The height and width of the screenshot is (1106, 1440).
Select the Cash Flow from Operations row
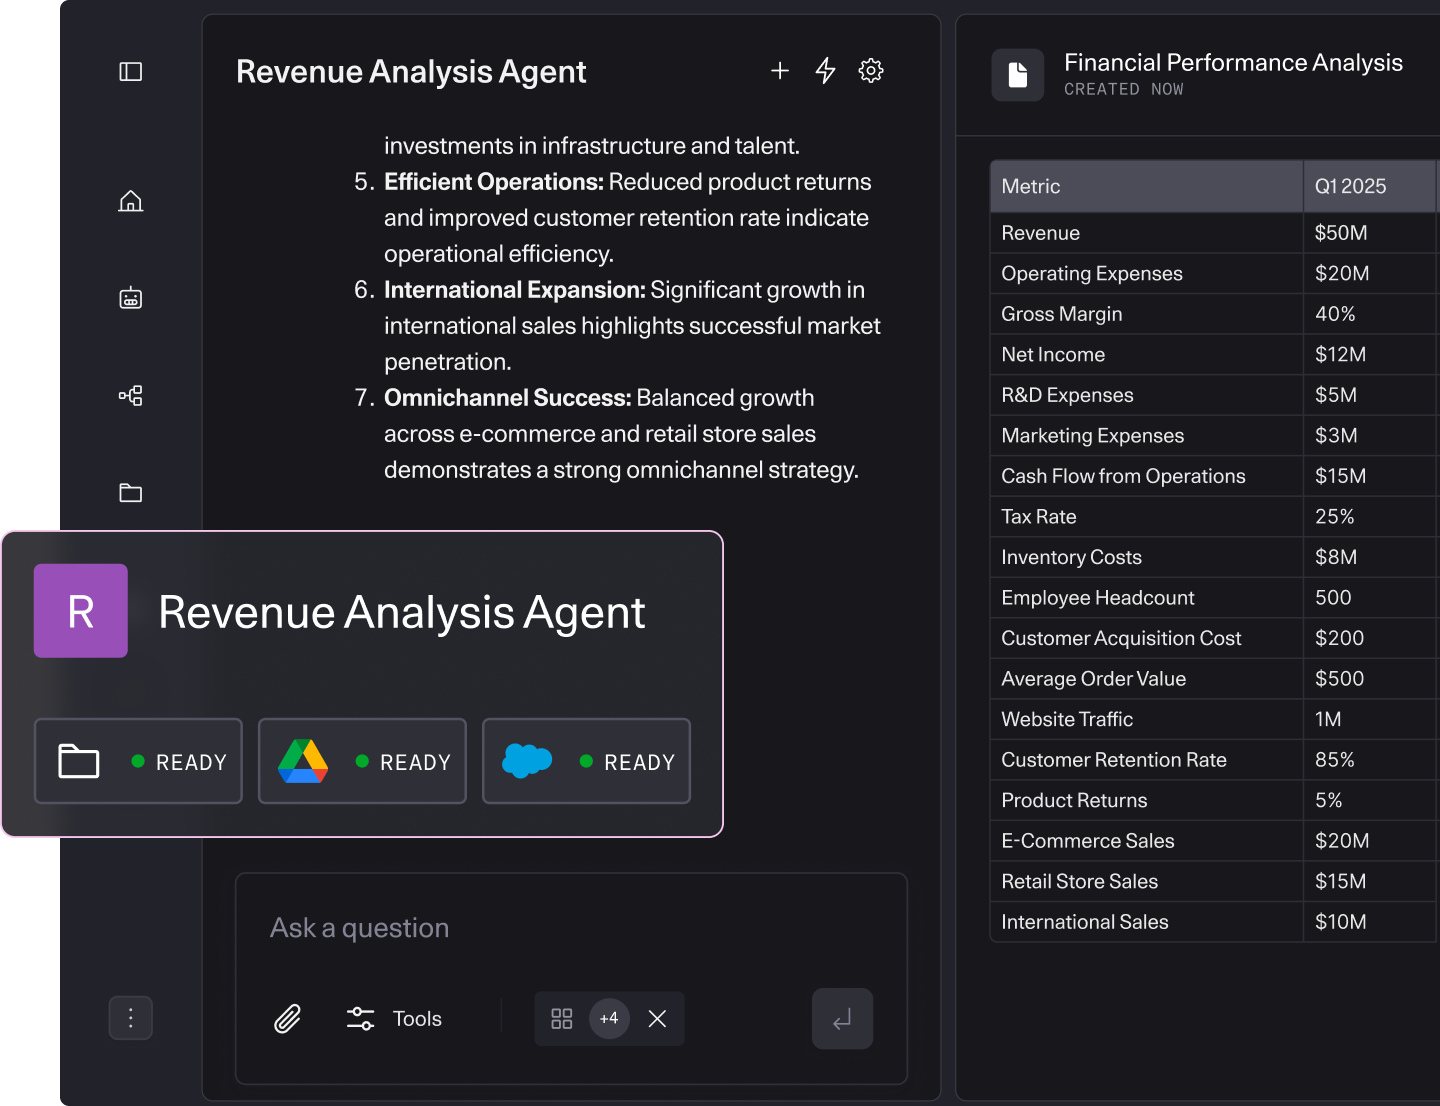[x=1215, y=476]
